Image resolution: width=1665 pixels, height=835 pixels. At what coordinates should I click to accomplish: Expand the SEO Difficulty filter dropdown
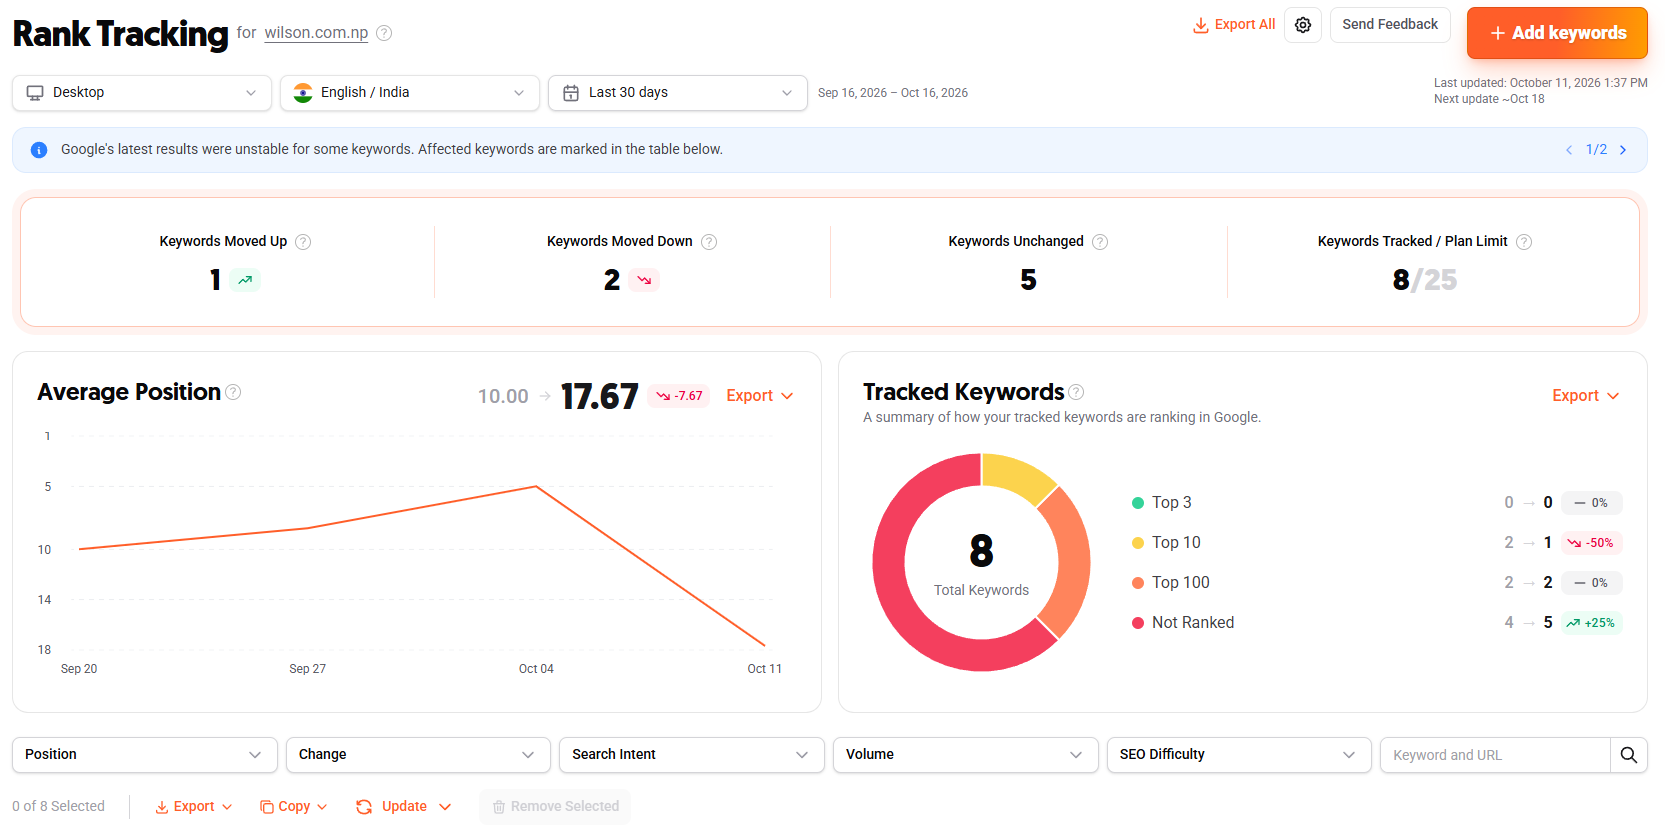pyautogui.click(x=1239, y=755)
